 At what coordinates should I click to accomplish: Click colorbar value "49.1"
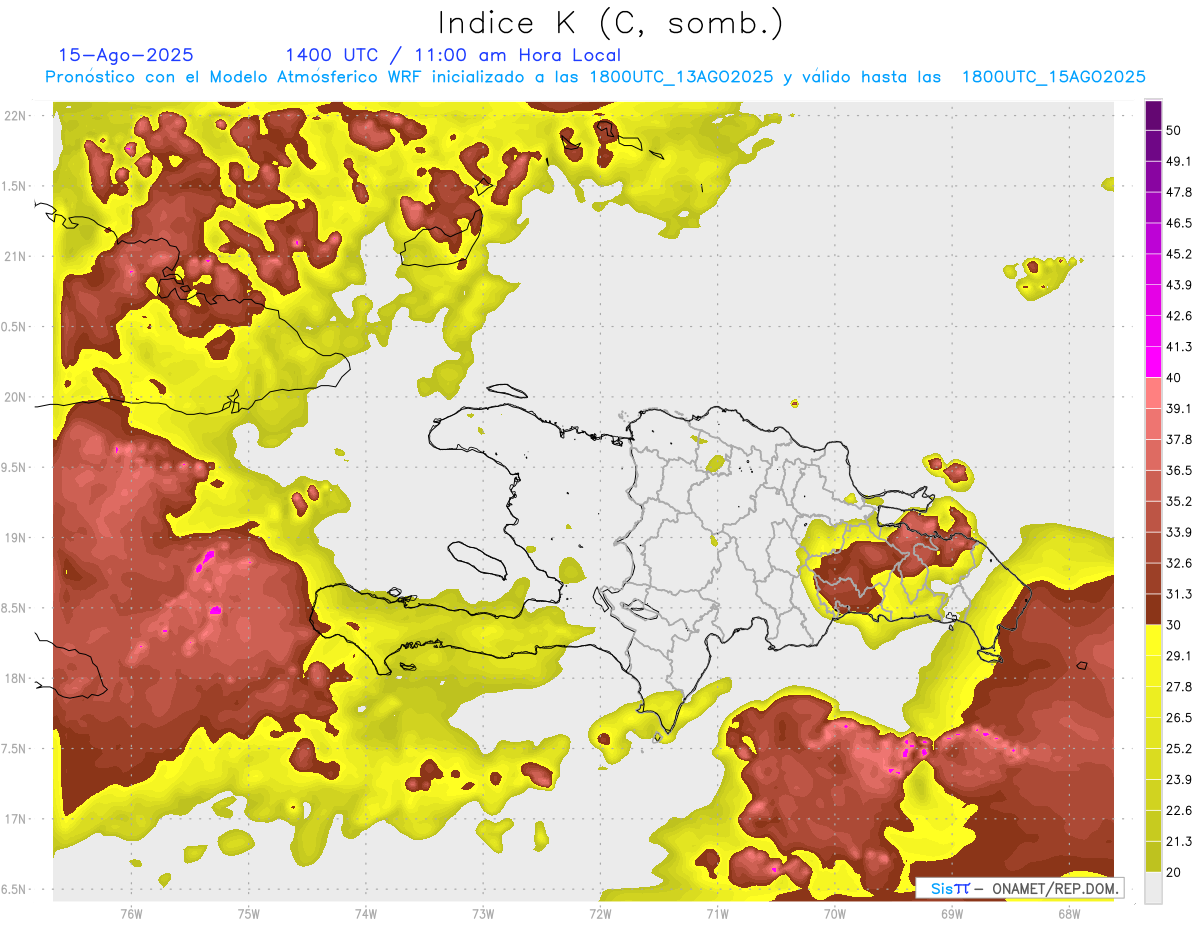tap(1178, 161)
